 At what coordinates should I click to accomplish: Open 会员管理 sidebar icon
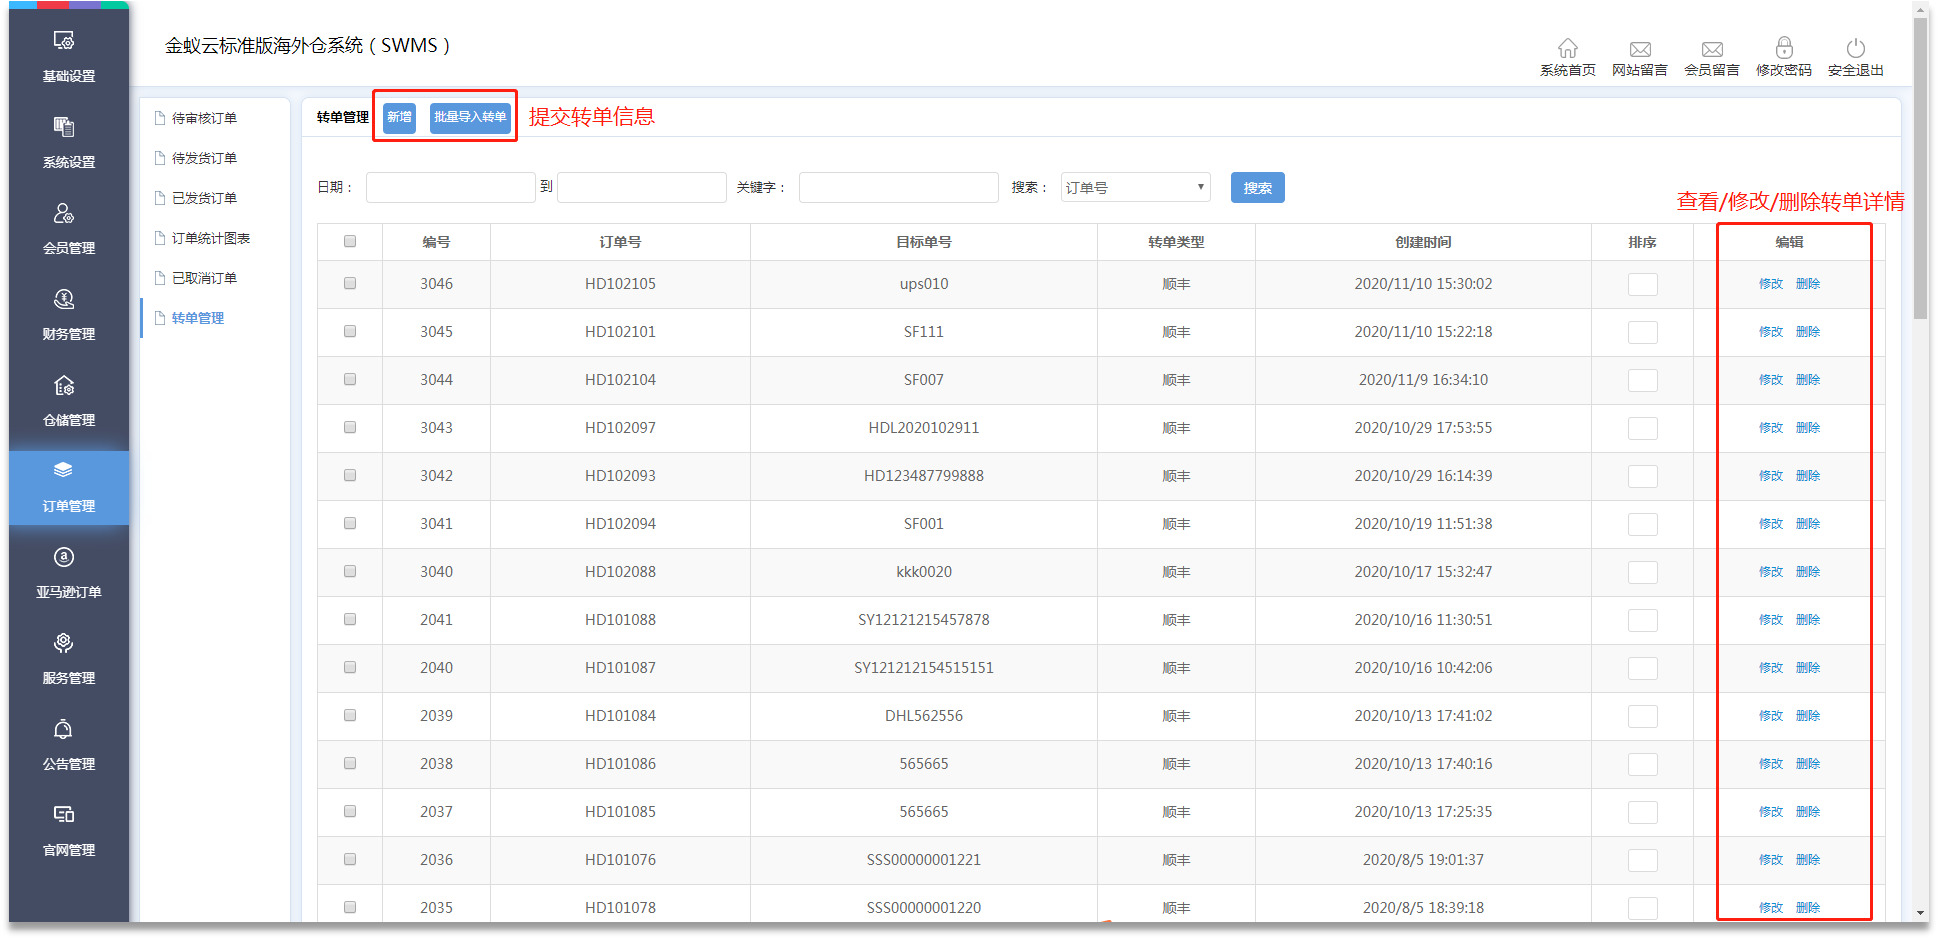68,228
